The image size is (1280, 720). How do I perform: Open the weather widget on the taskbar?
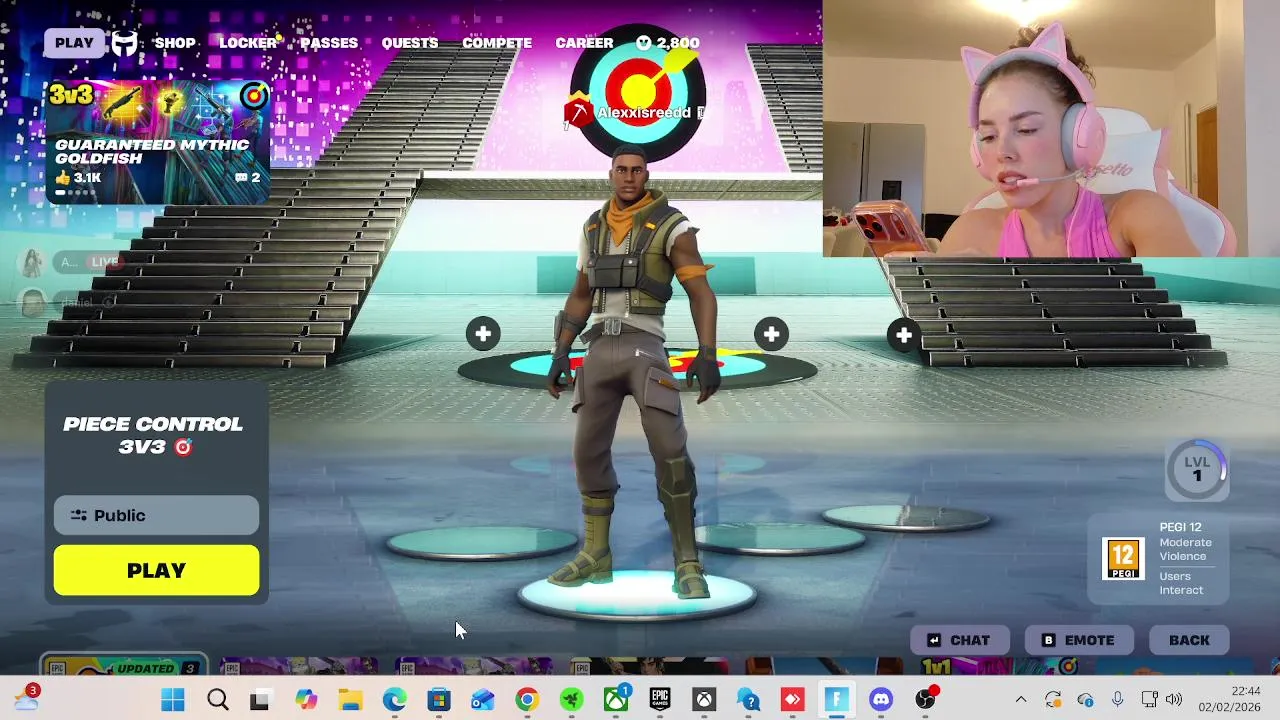[26, 698]
